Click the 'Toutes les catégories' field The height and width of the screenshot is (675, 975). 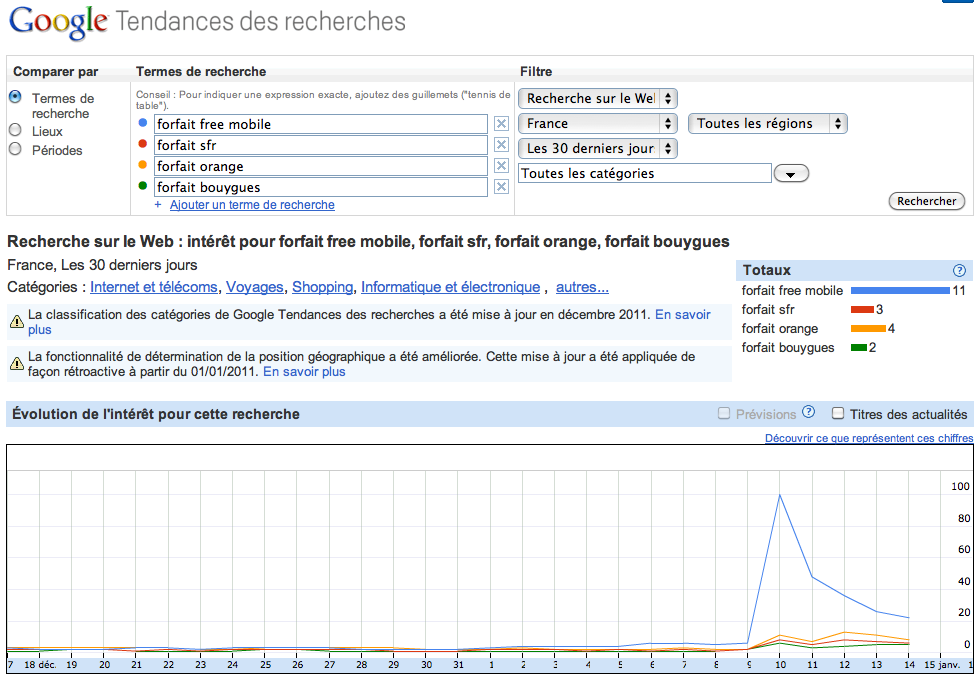tap(645, 173)
